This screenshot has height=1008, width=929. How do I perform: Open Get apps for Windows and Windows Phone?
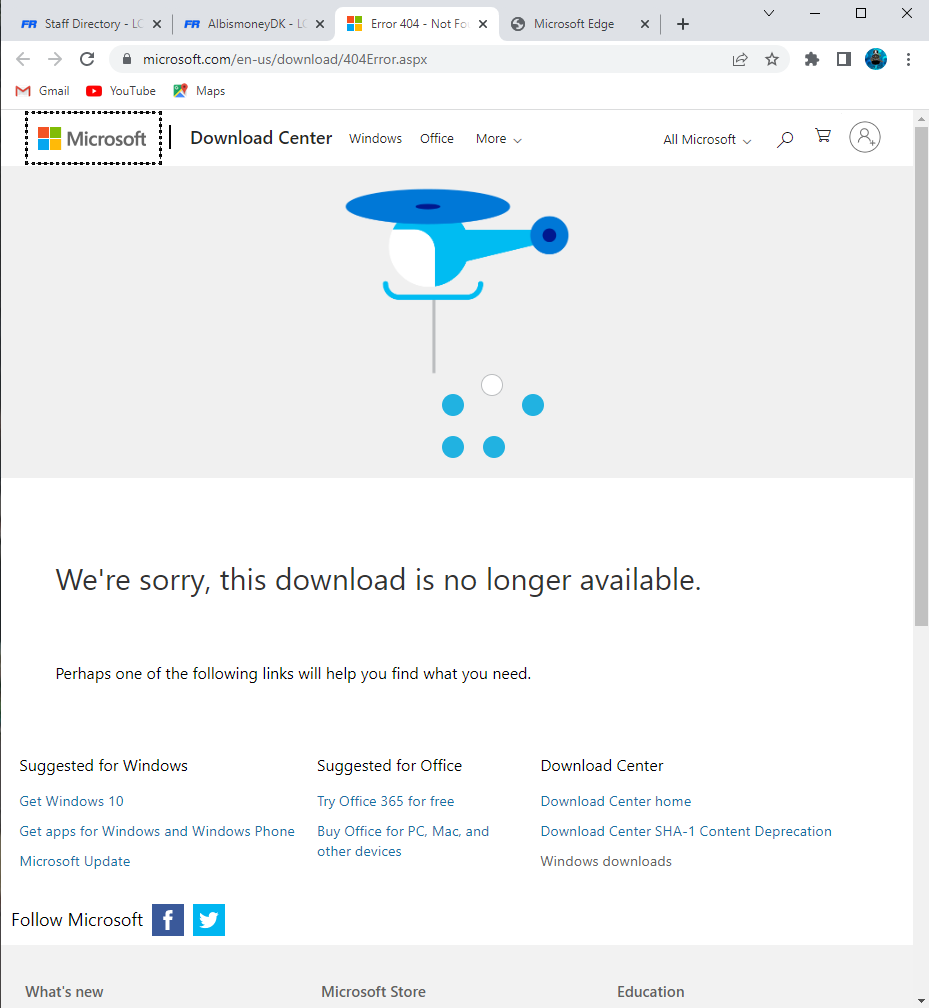[x=157, y=831]
